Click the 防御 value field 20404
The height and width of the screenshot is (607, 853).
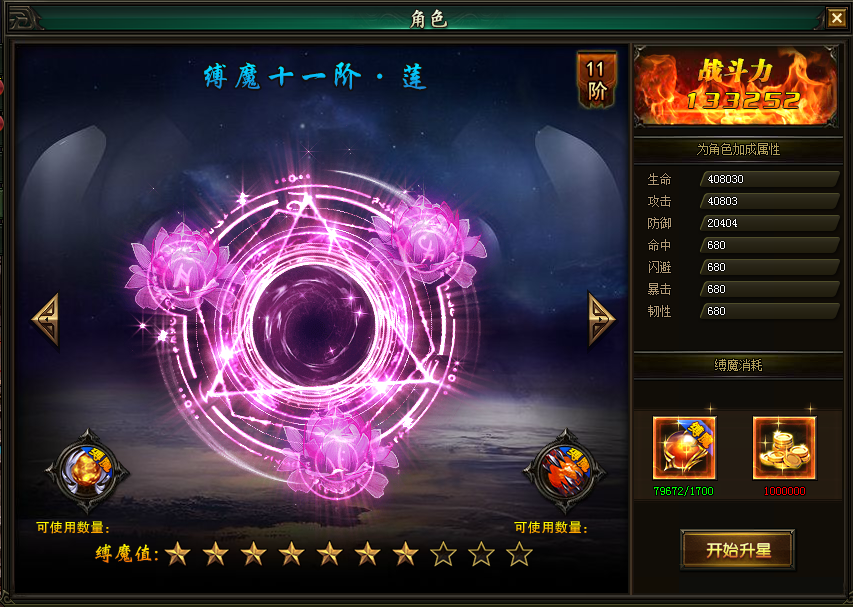pos(770,223)
